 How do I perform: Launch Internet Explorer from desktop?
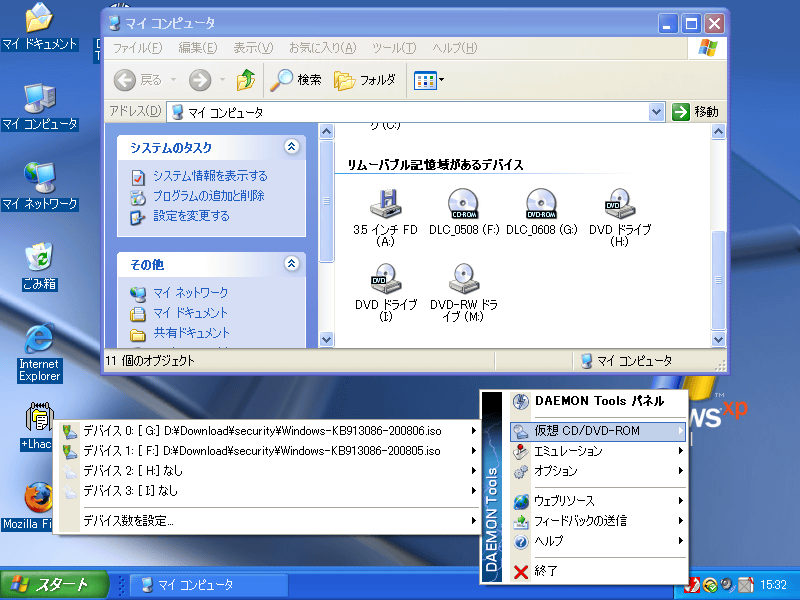coord(40,353)
